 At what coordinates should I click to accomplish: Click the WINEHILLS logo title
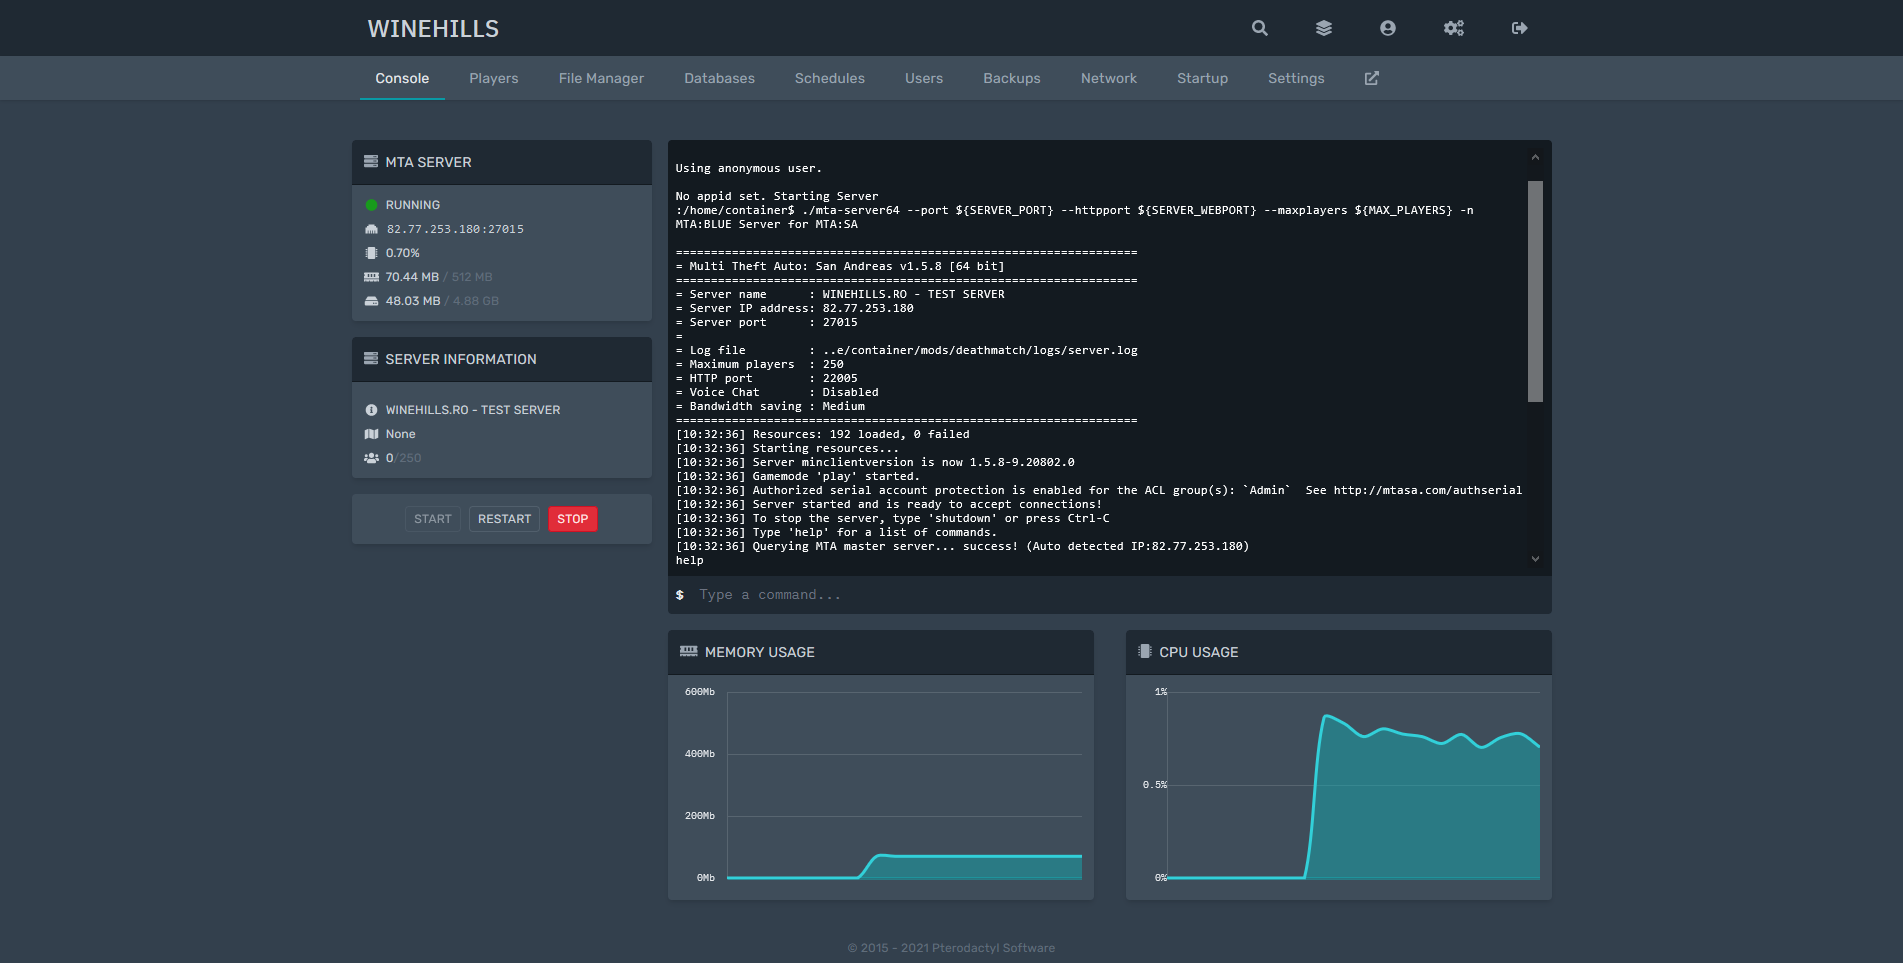click(433, 29)
